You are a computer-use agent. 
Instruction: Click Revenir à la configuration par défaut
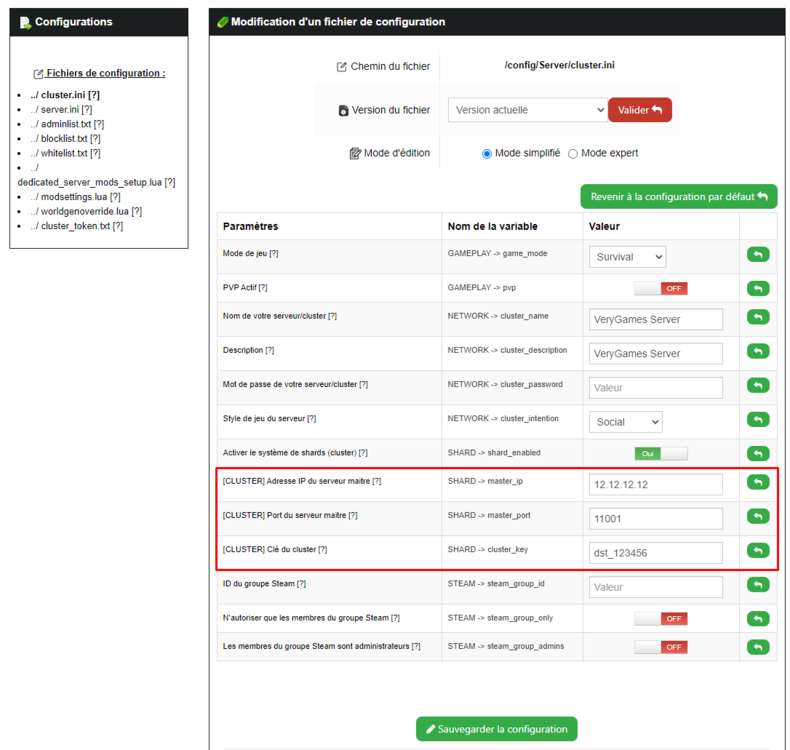click(678, 197)
